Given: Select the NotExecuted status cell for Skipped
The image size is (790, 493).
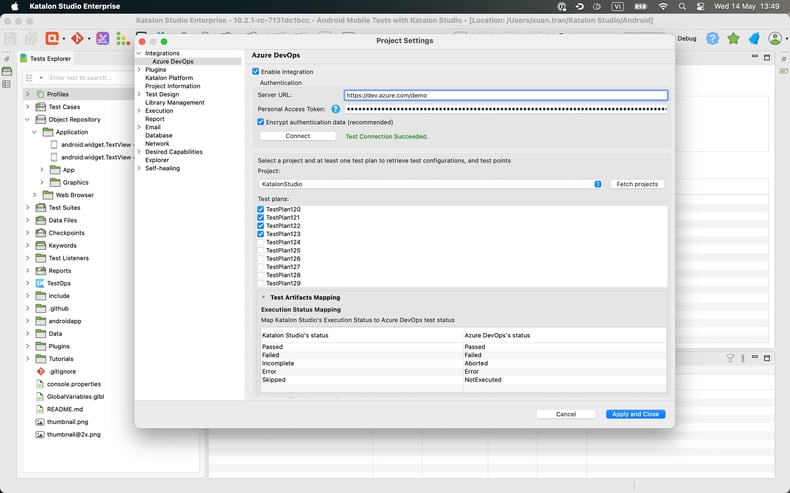Looking at the screenshot, I should pyautogui.click(x=565, y=380).
